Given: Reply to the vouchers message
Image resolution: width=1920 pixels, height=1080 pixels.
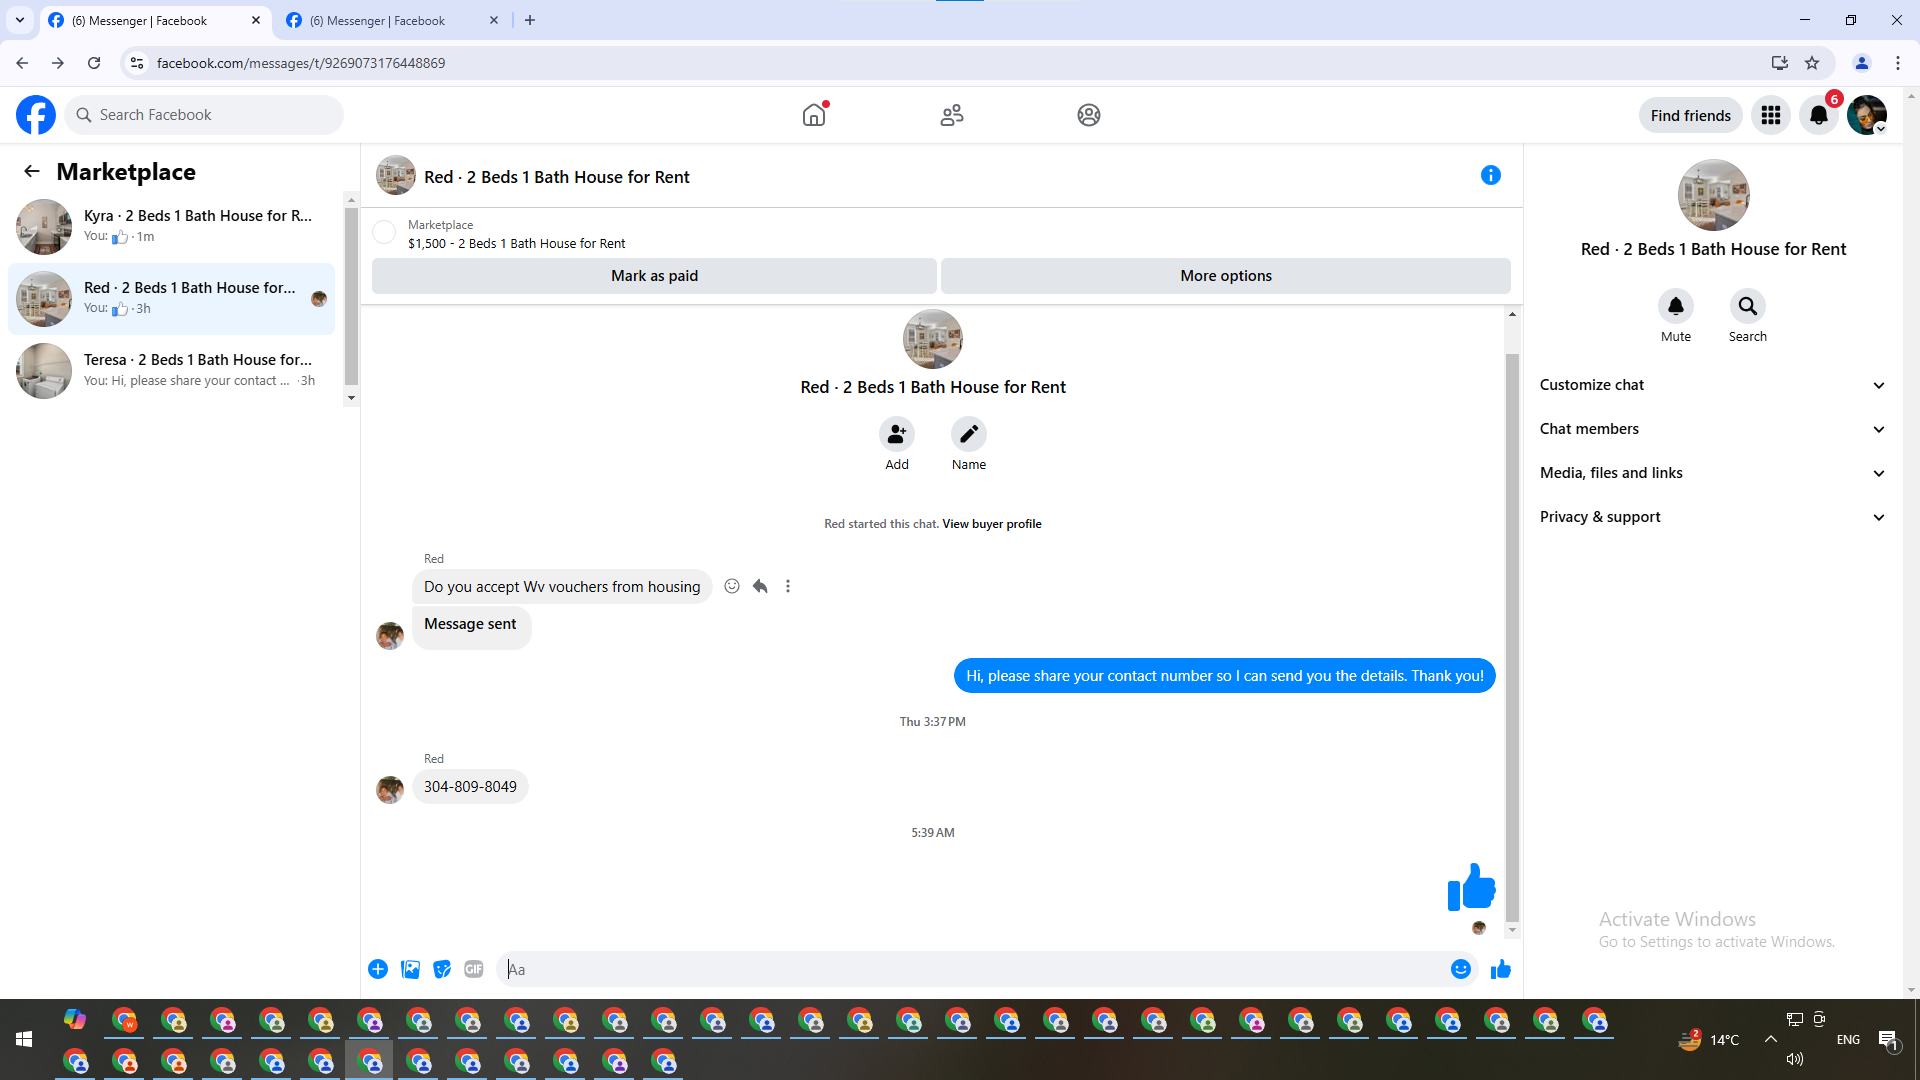Looking at the screenshot, I should click(x=760, y=586).
